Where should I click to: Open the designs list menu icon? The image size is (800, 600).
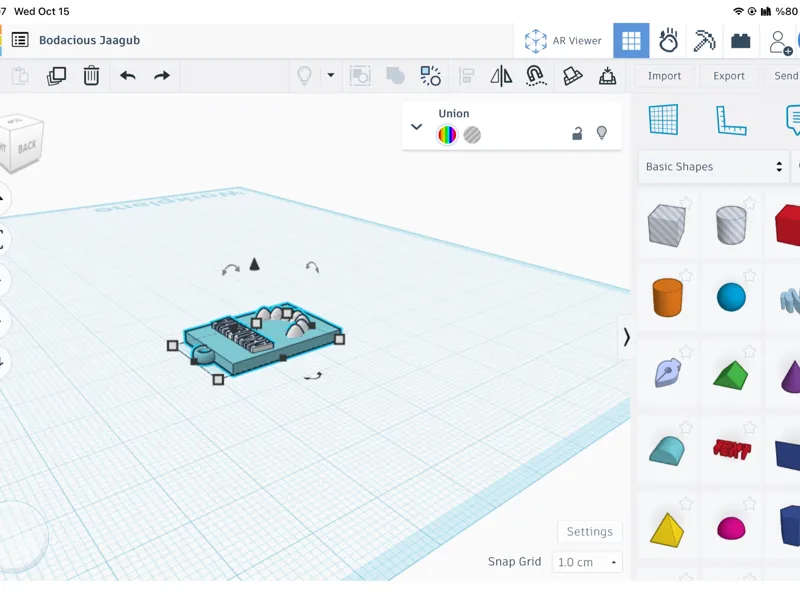tap(20, 40)
